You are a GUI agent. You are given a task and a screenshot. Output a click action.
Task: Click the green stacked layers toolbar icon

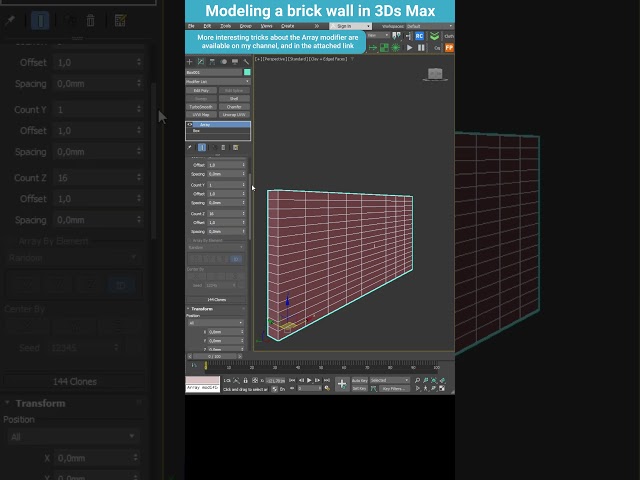point(434,36)
